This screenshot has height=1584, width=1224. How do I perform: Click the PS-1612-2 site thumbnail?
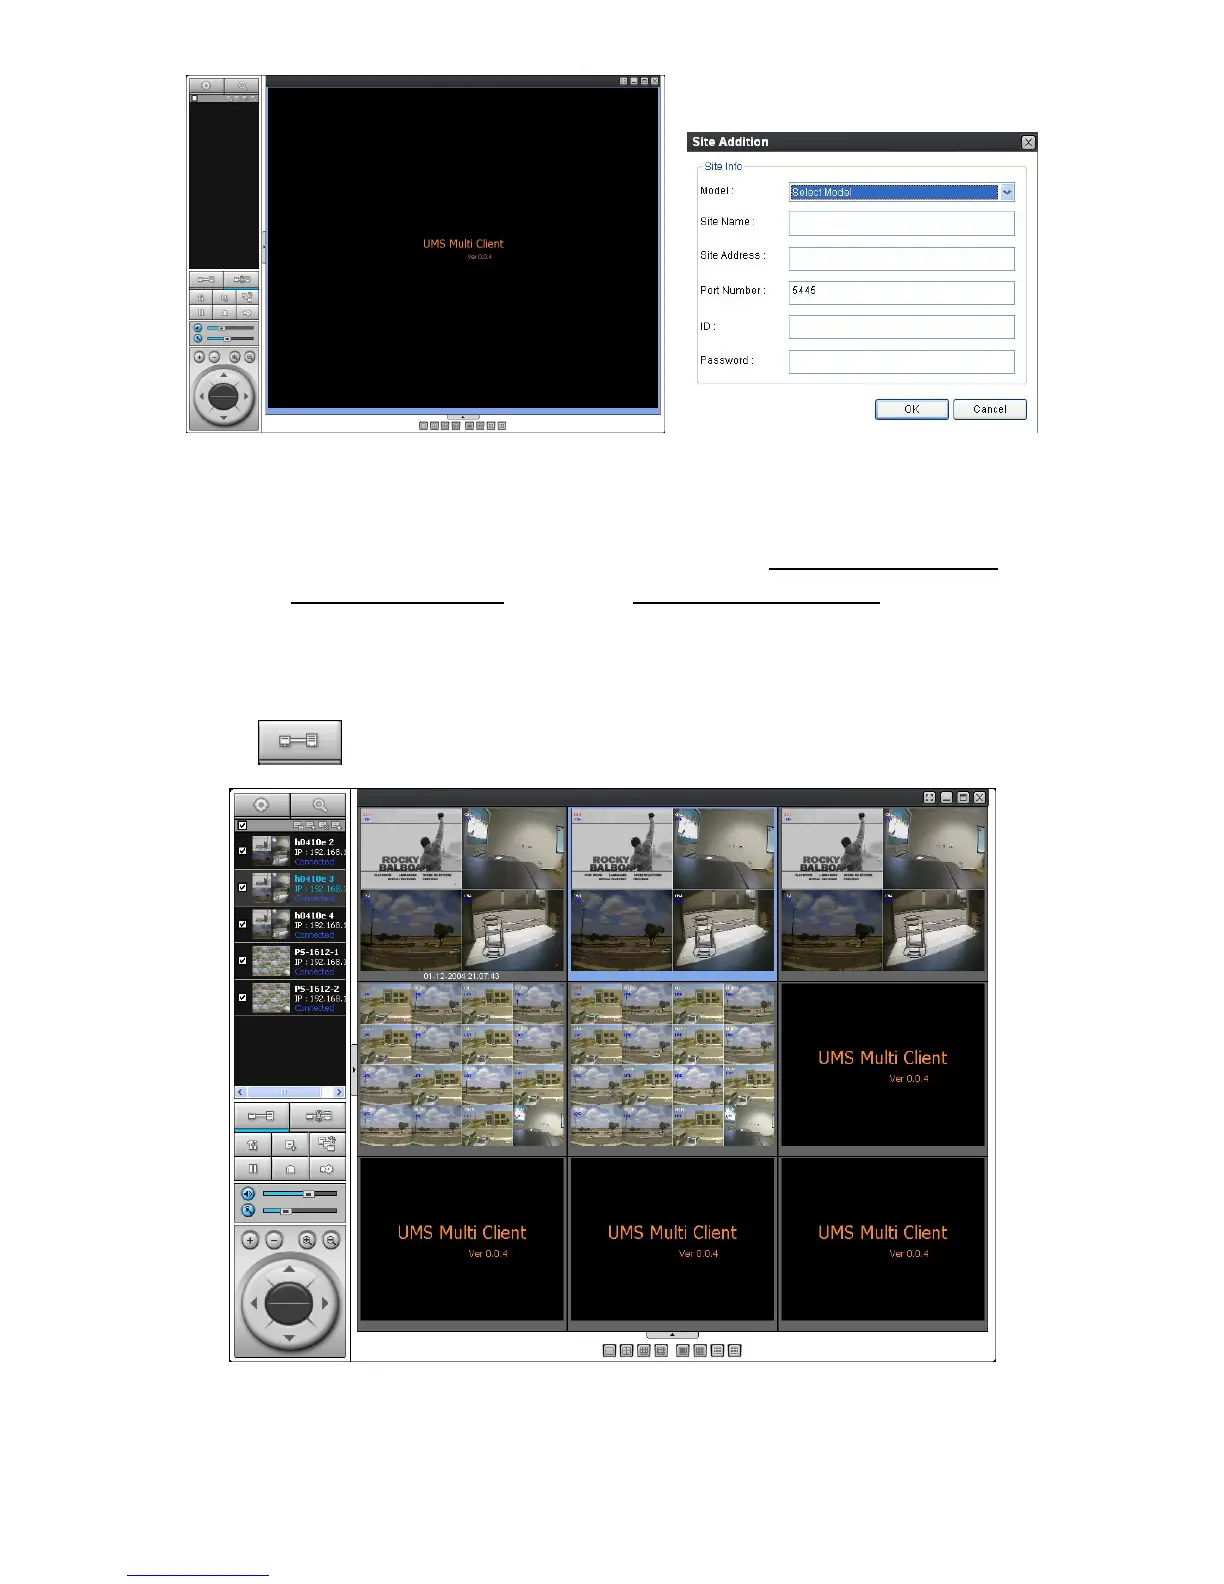coord(270,997)
